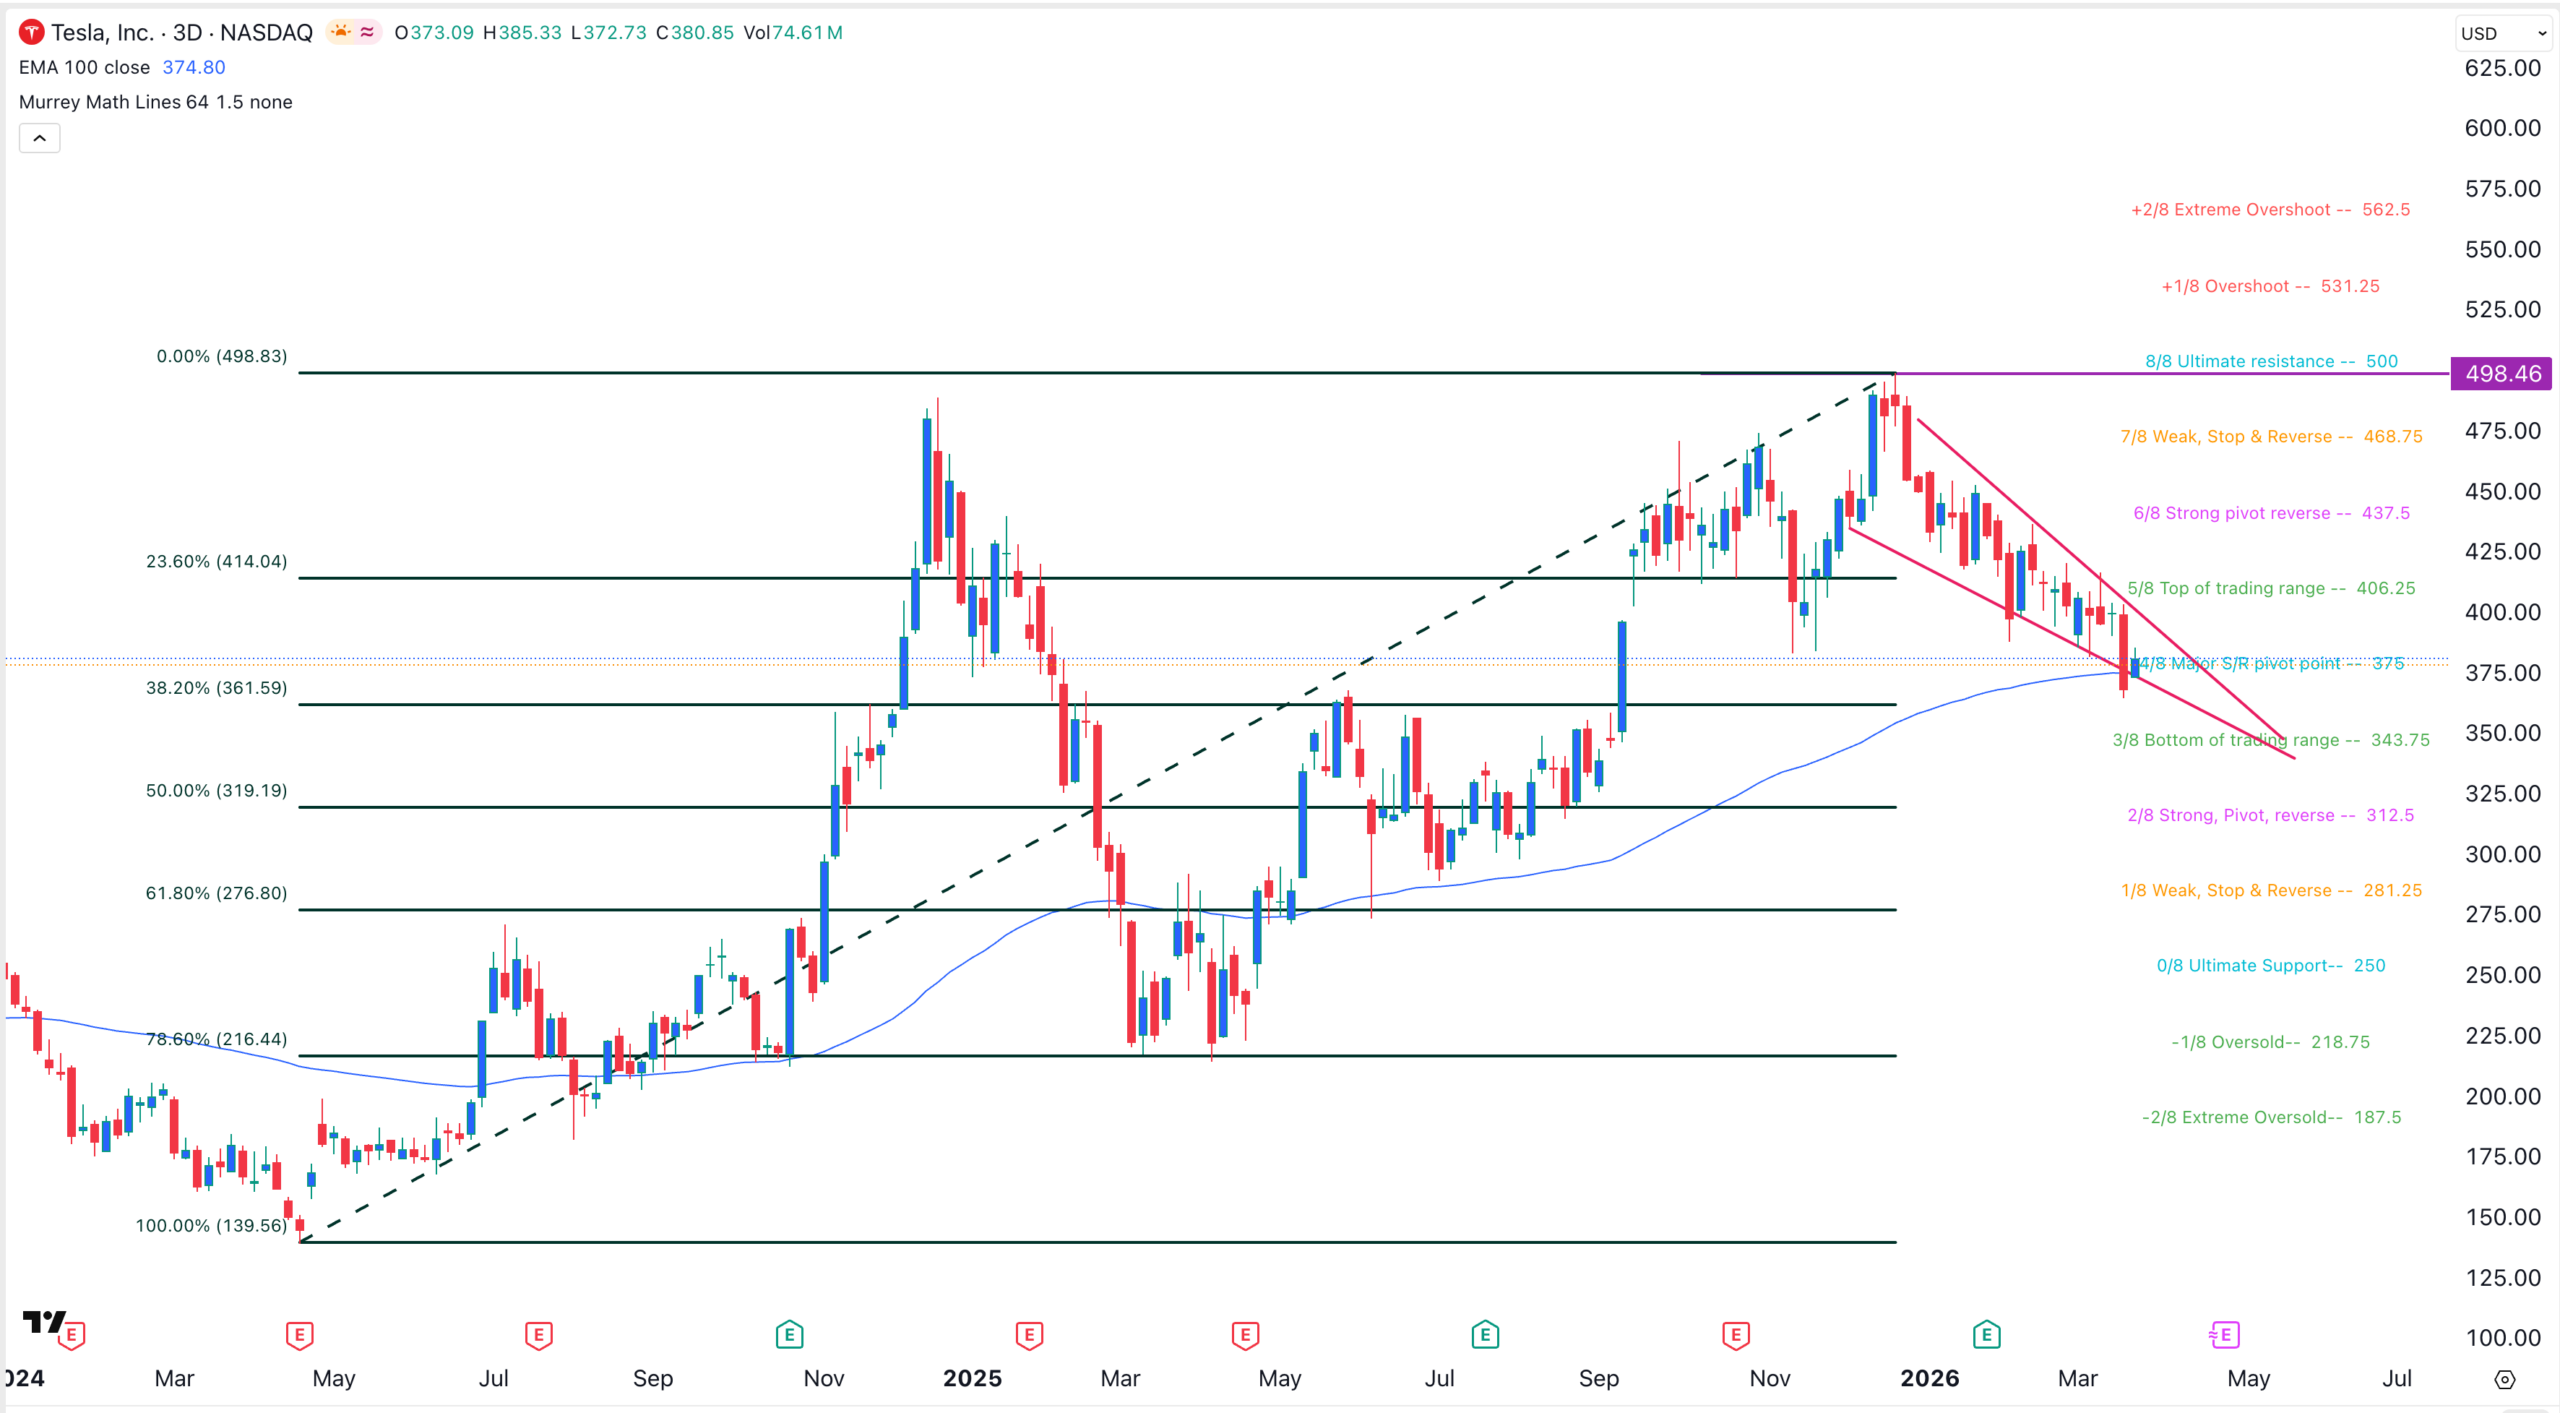The width and height of the screenshot is (2560, 1413).
Task: Click the 1/8 Weak, Stop & Reverse 281.25 label
Action: pyautogui.click(x=2271, y=891)
